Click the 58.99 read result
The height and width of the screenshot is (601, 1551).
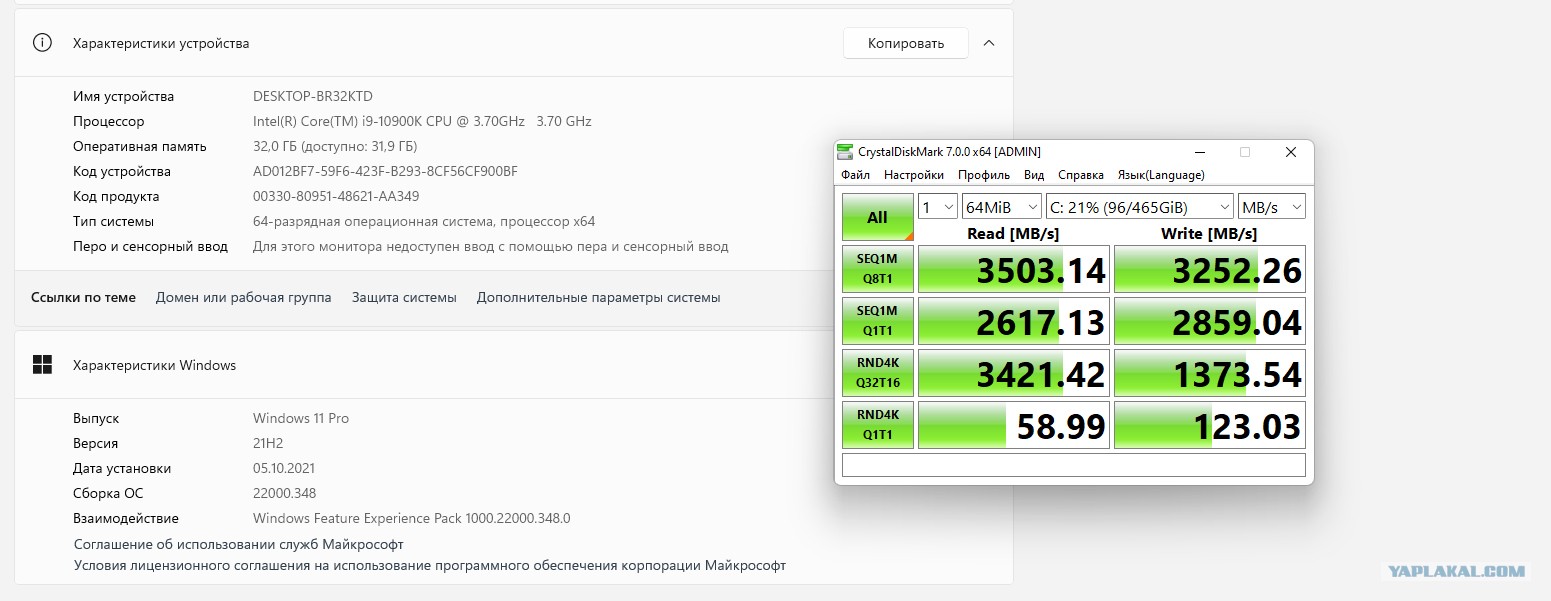[1014, 425]
